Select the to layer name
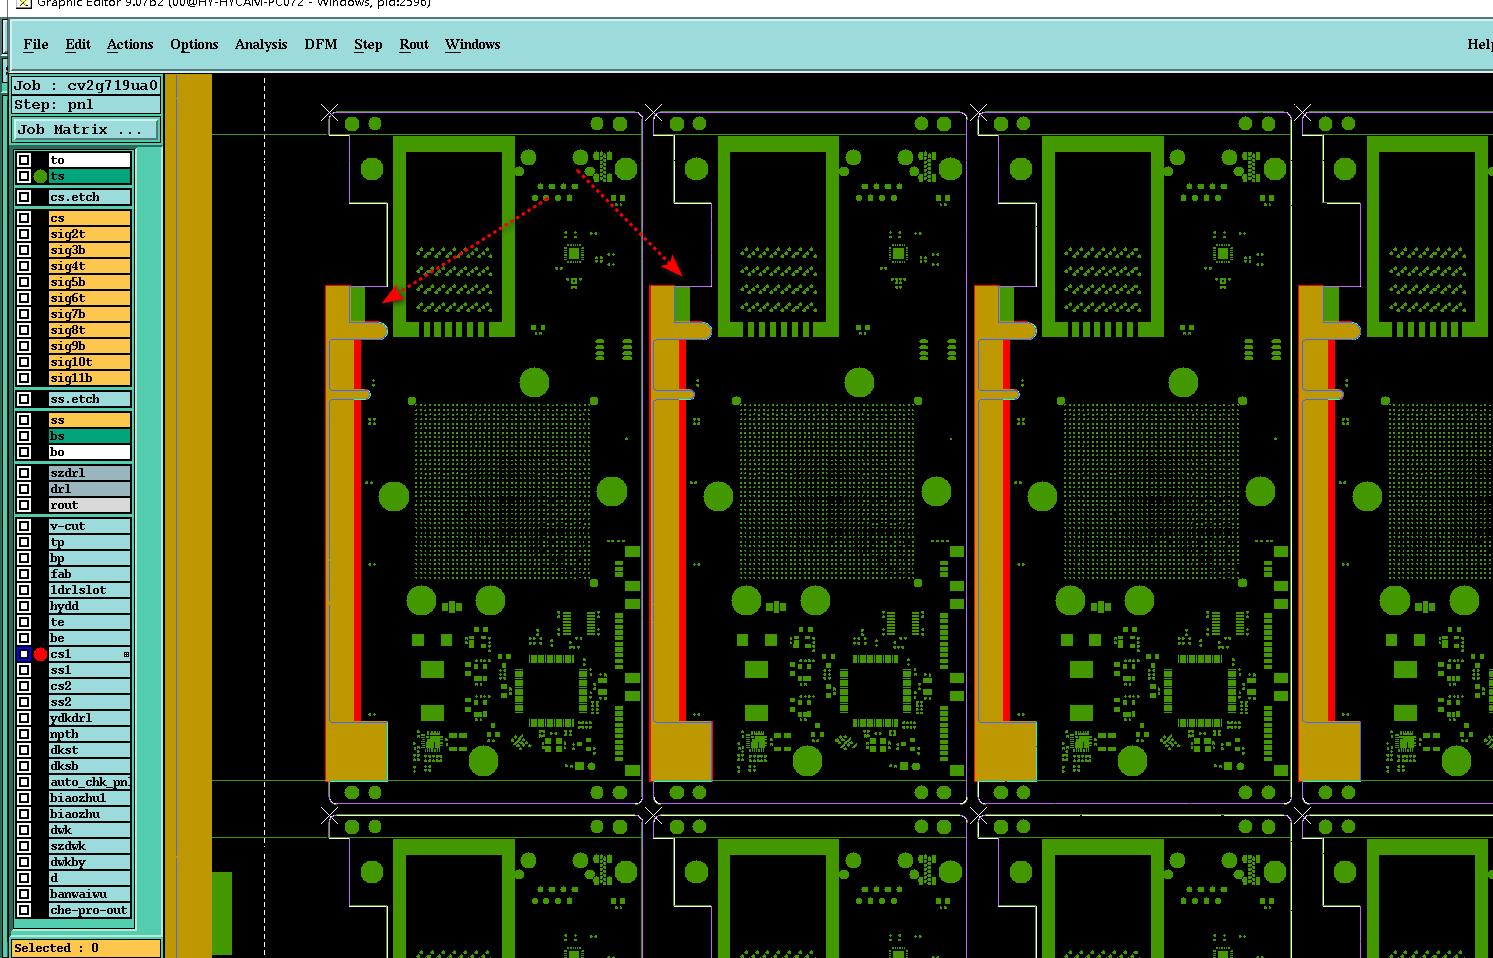This screenshot has height=958, width=1493. 89,160
